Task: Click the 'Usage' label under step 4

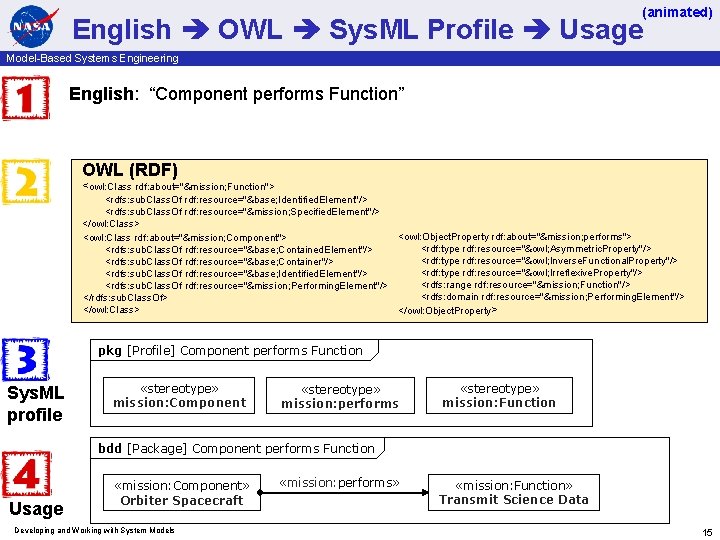Action: 36,509
